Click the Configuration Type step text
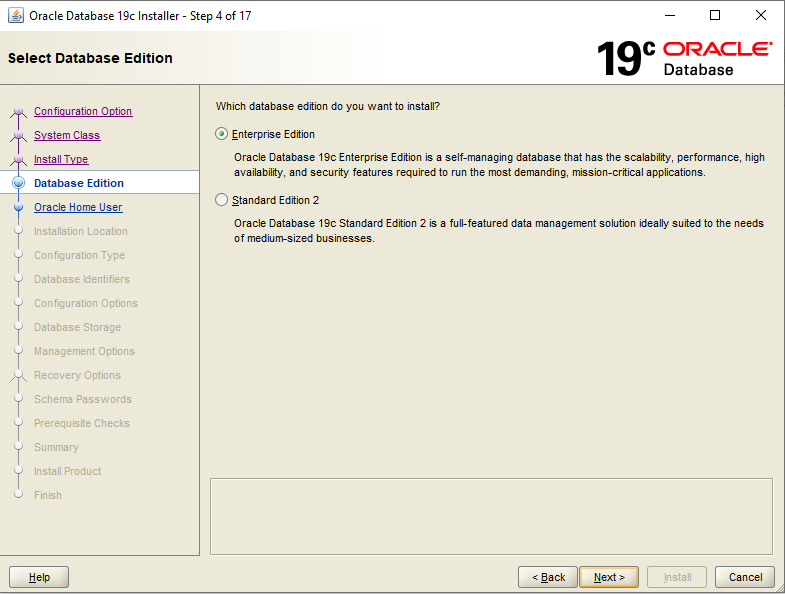 click(x=79, y=255)
